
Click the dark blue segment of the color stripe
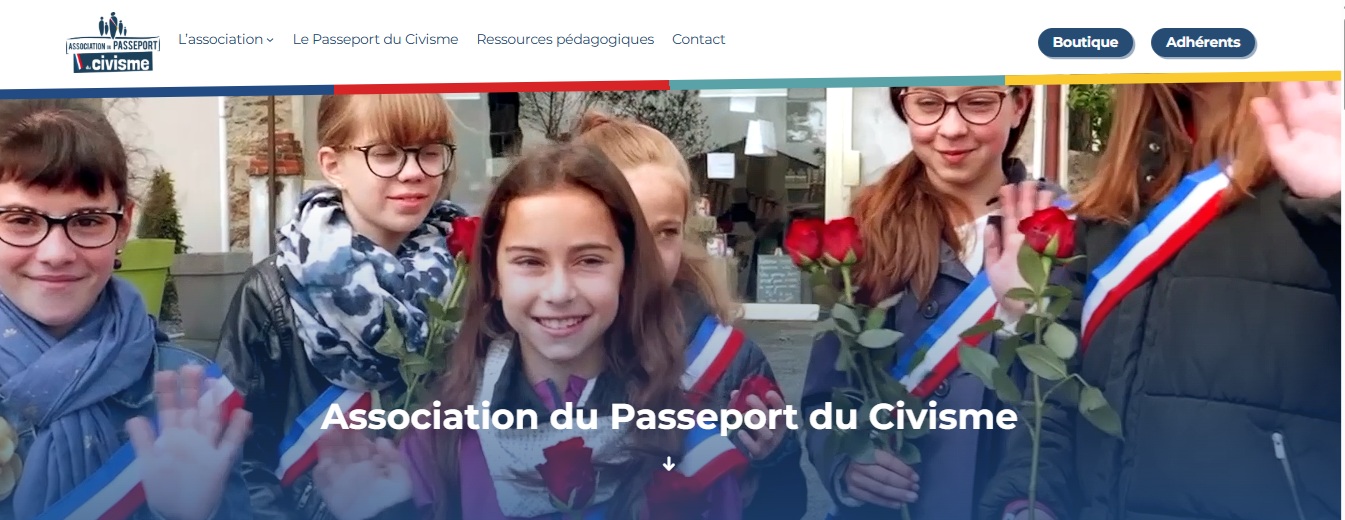(167, 90)
